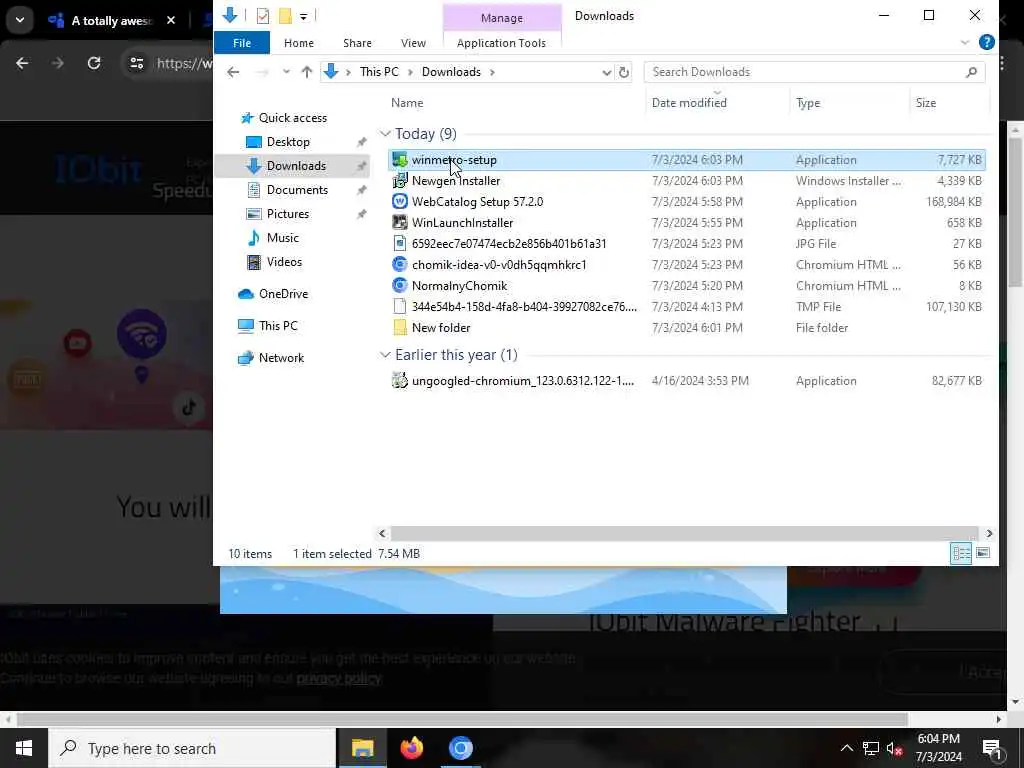Open Music in navigation pane

pos(282,238)
